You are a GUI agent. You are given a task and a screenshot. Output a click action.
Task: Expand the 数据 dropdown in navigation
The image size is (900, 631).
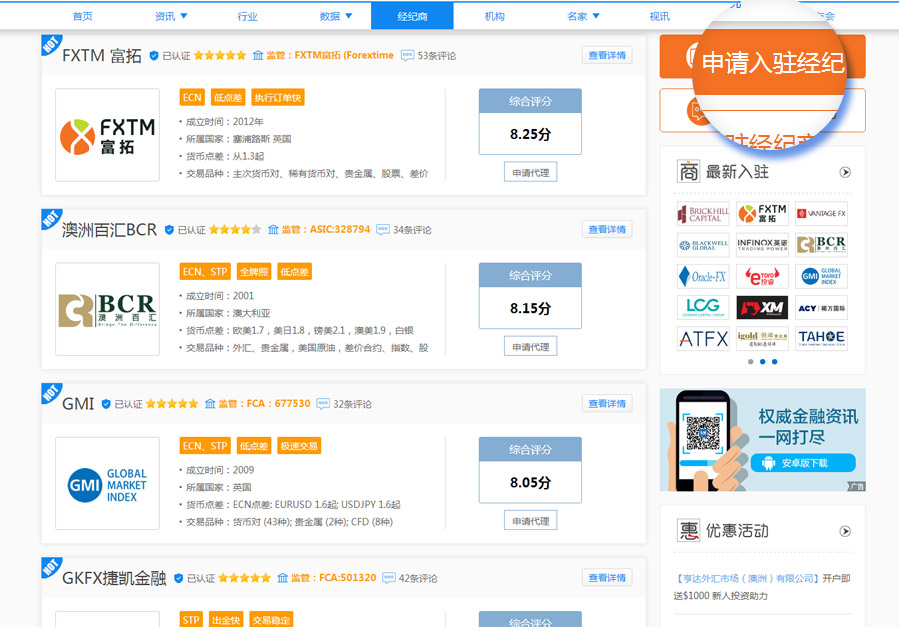(335, 16)
